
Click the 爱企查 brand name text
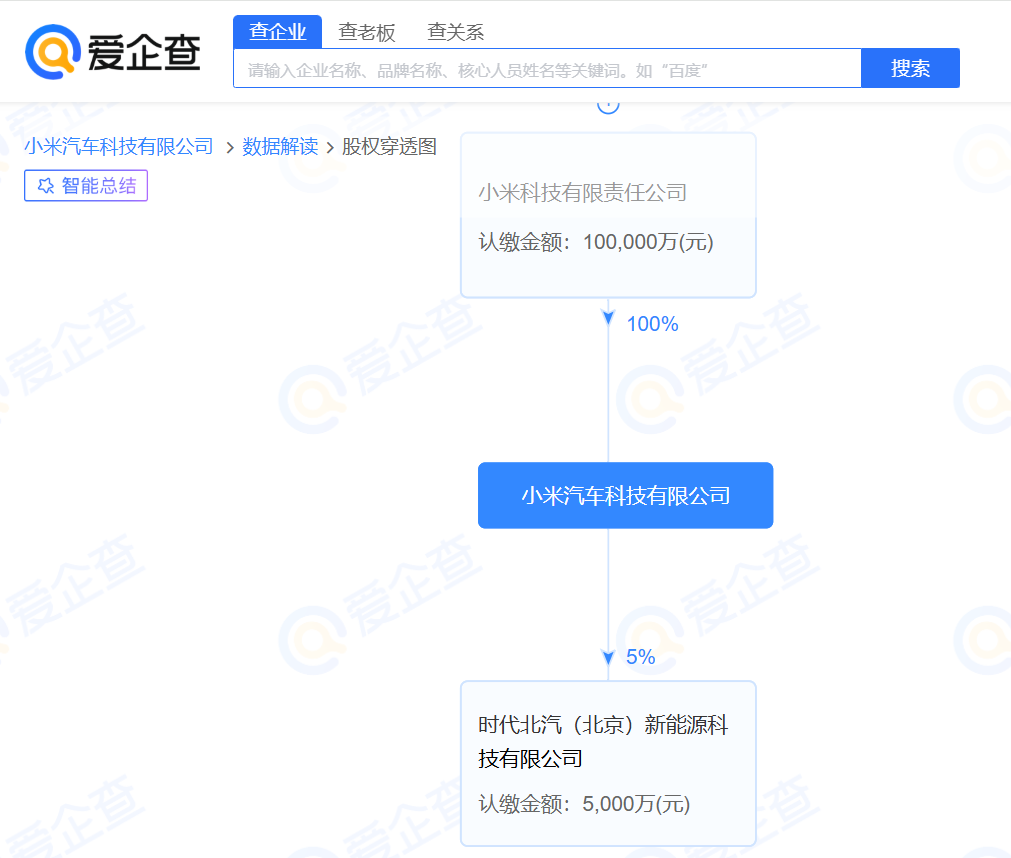[x=144, y=53]
